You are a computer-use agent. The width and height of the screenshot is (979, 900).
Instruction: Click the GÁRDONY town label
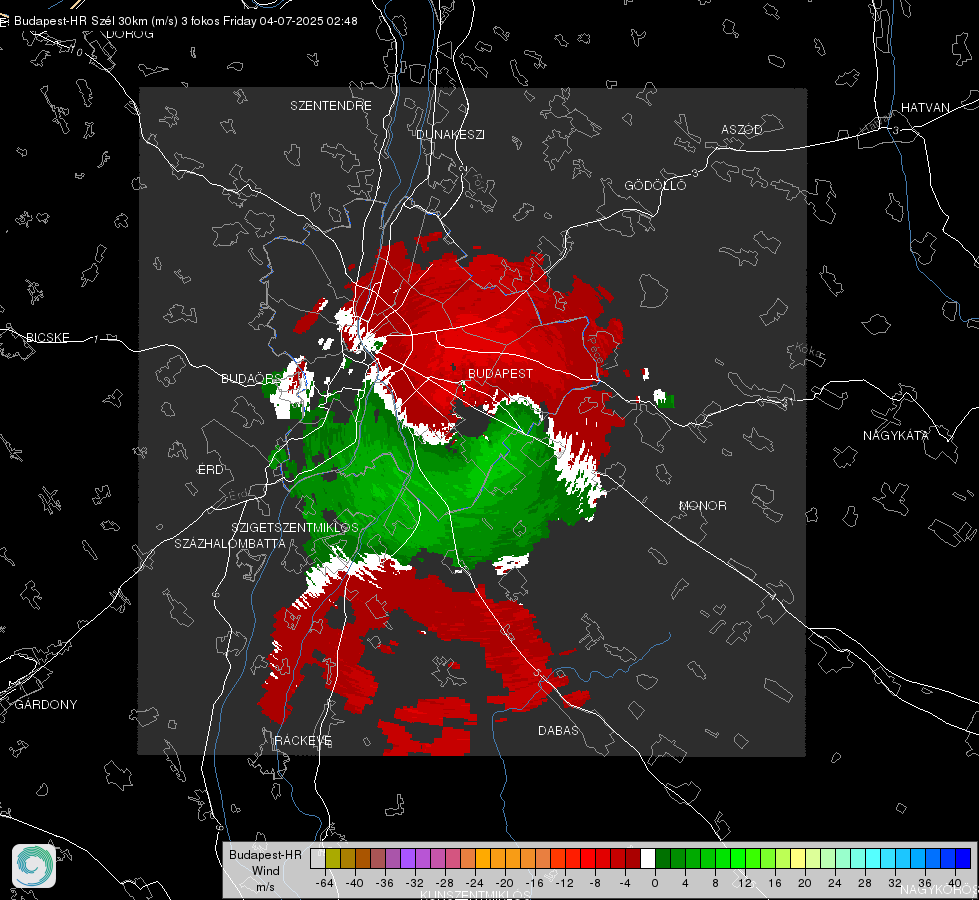pyautogui.click(x=46, y=705)
